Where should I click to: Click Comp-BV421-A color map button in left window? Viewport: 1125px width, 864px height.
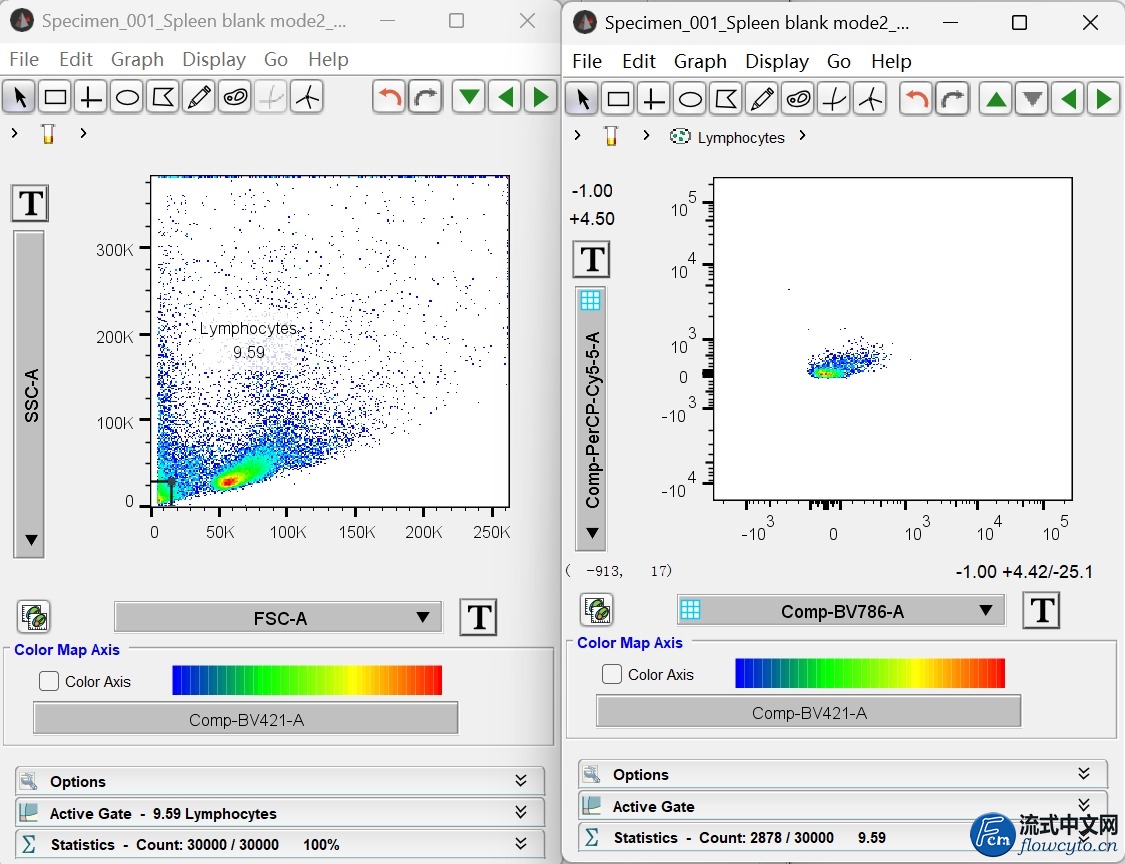point(246,719)
